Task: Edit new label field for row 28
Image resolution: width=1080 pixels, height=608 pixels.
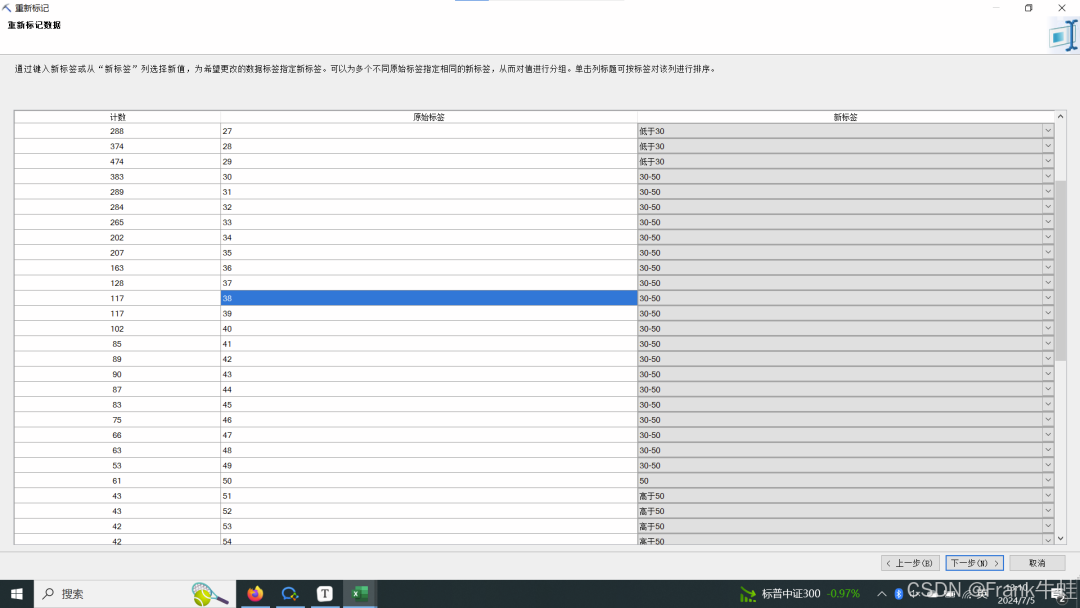Action: pyautogui.click(x=840, y=146)
